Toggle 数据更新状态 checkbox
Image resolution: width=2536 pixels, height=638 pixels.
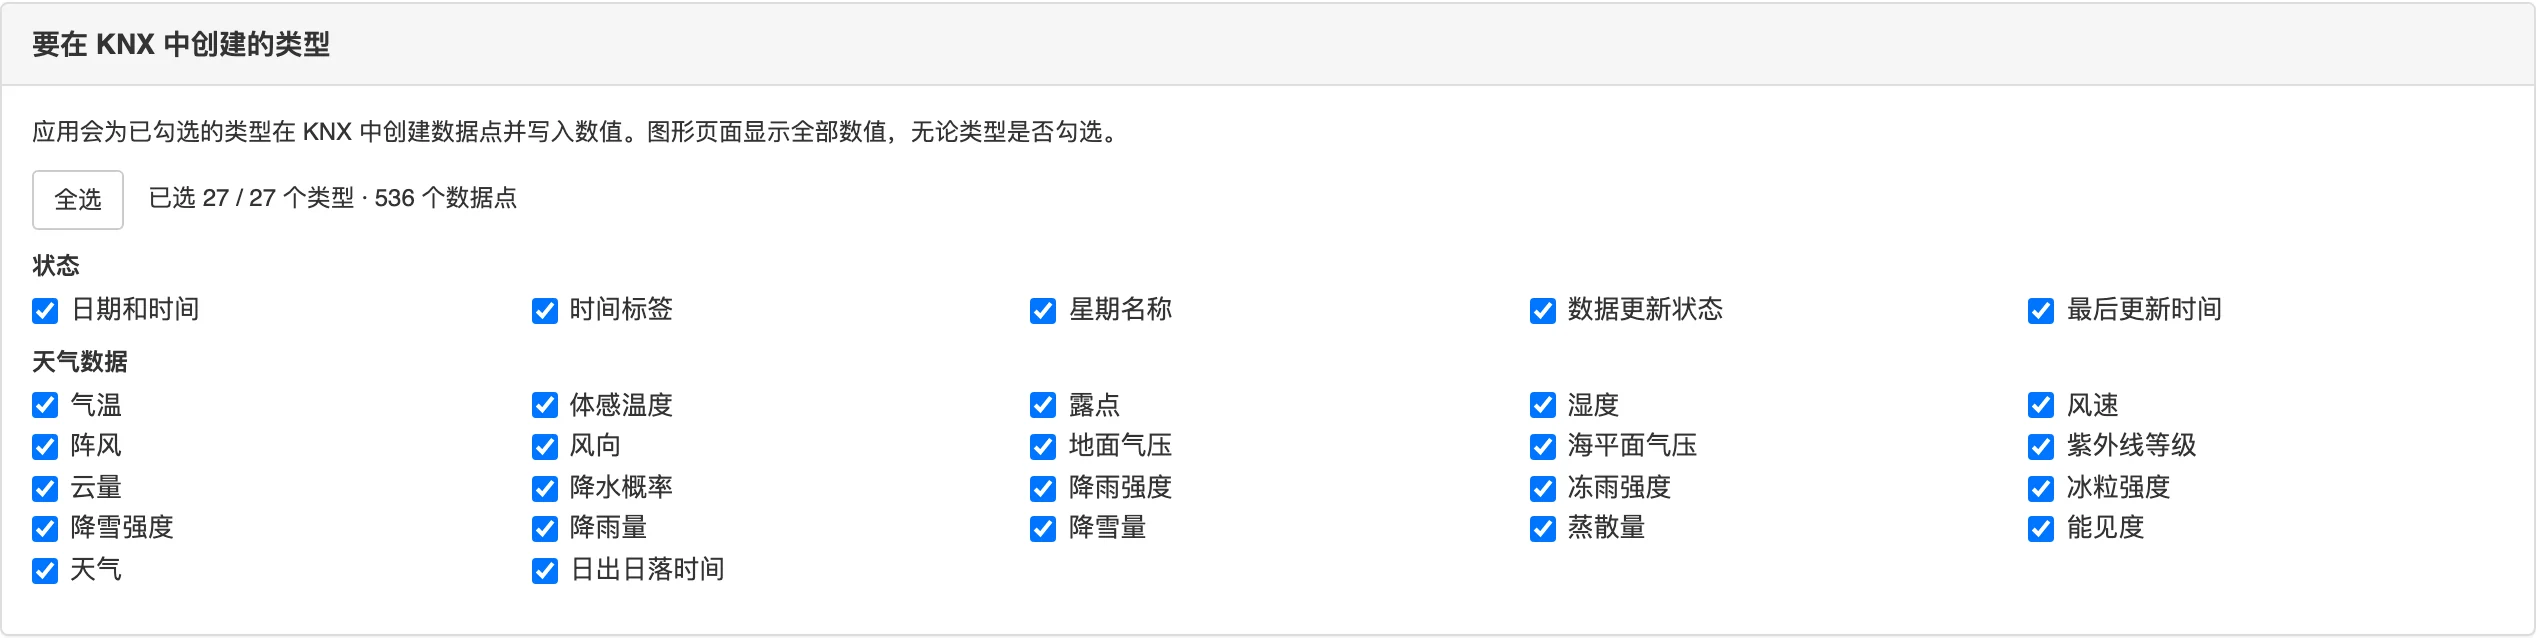tap(1542, 311)
